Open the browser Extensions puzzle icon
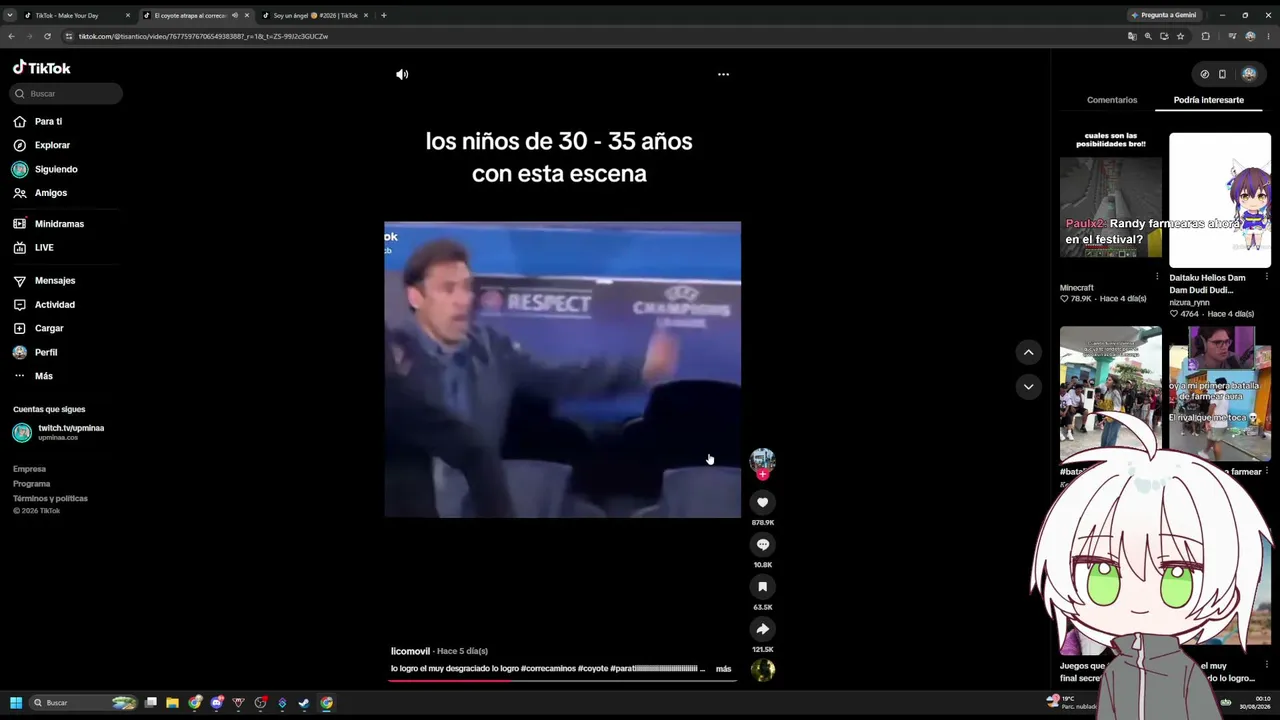1280x720 pixels. (1205, 36)
